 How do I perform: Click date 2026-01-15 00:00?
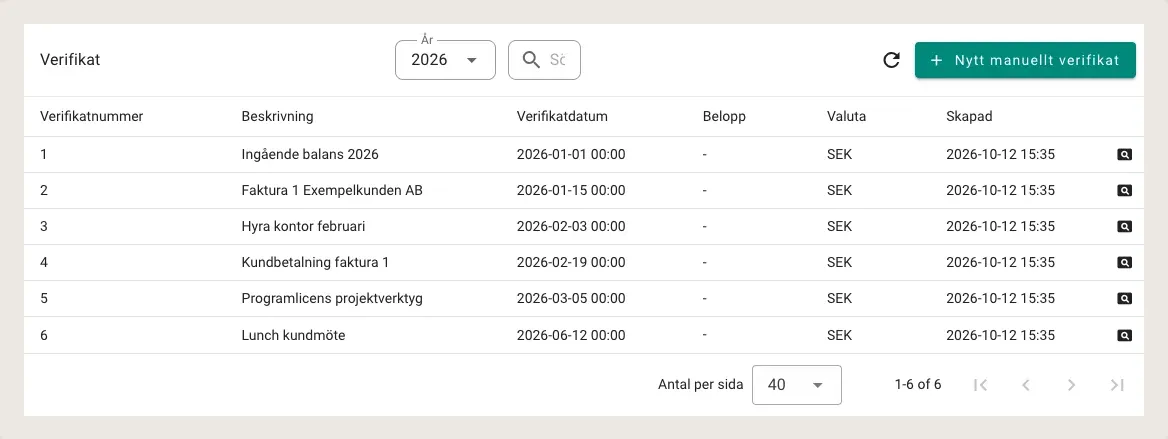pos(571,190)
